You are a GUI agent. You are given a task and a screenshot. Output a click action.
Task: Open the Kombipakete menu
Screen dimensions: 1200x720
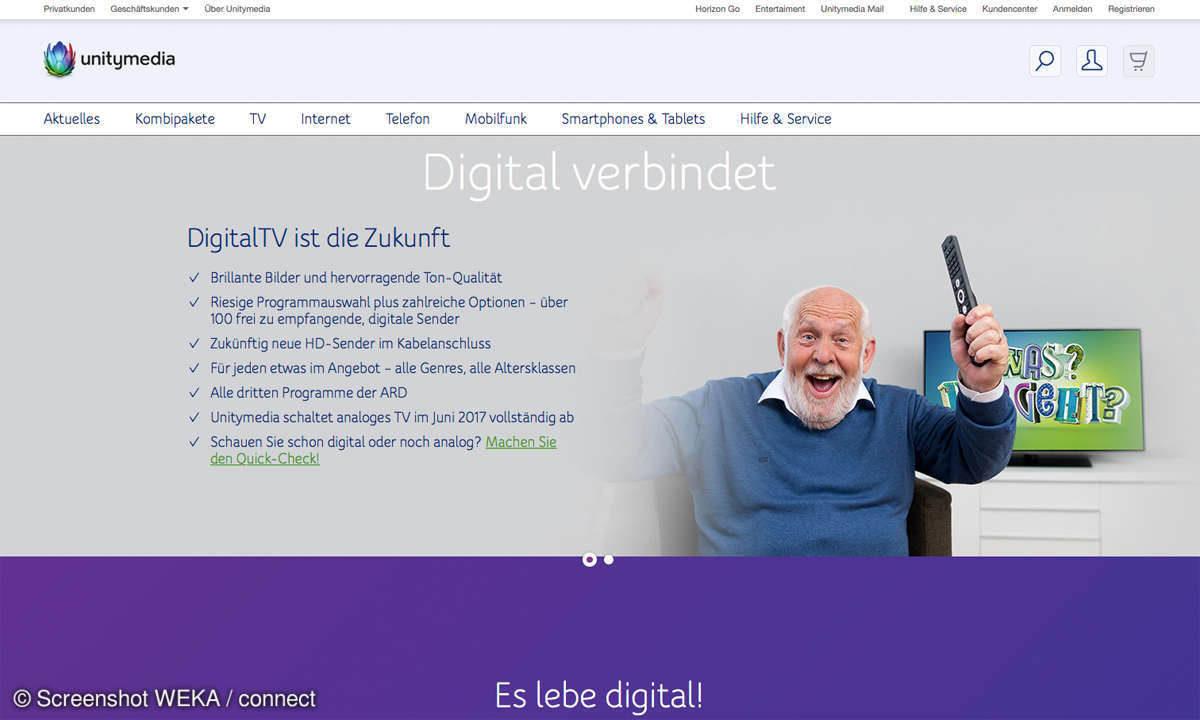click(x=175, y=118)
